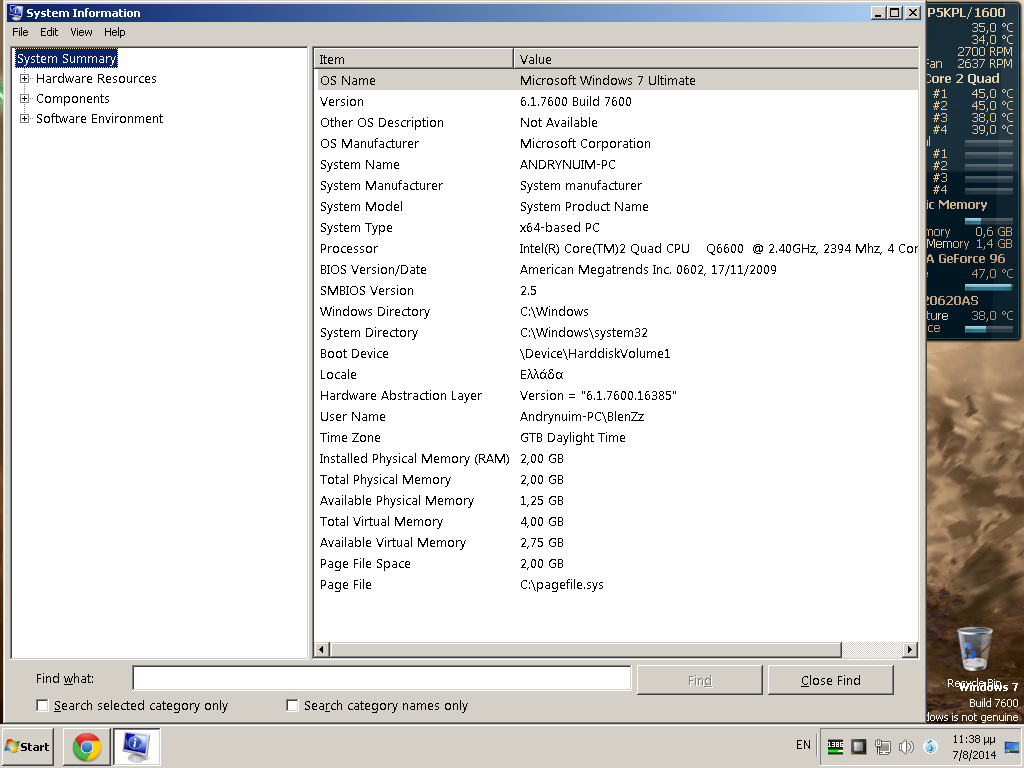
Task: Open the Edit menu
Action: pyautogui.click(x=49, y=32)
